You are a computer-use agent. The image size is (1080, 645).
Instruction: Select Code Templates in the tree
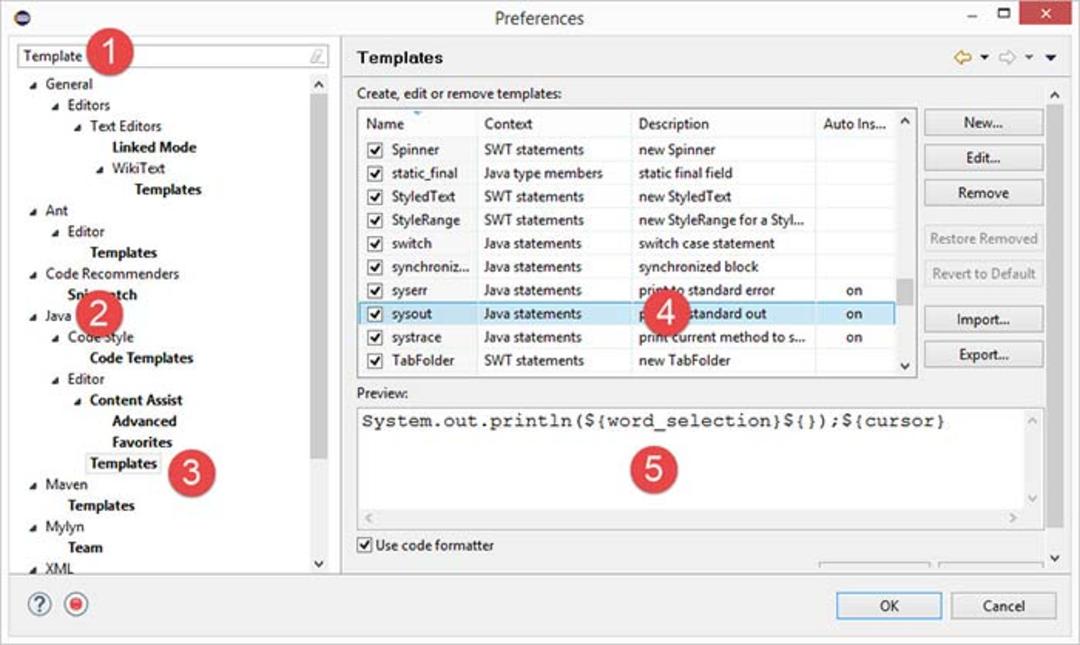click(x=141, y=358)
